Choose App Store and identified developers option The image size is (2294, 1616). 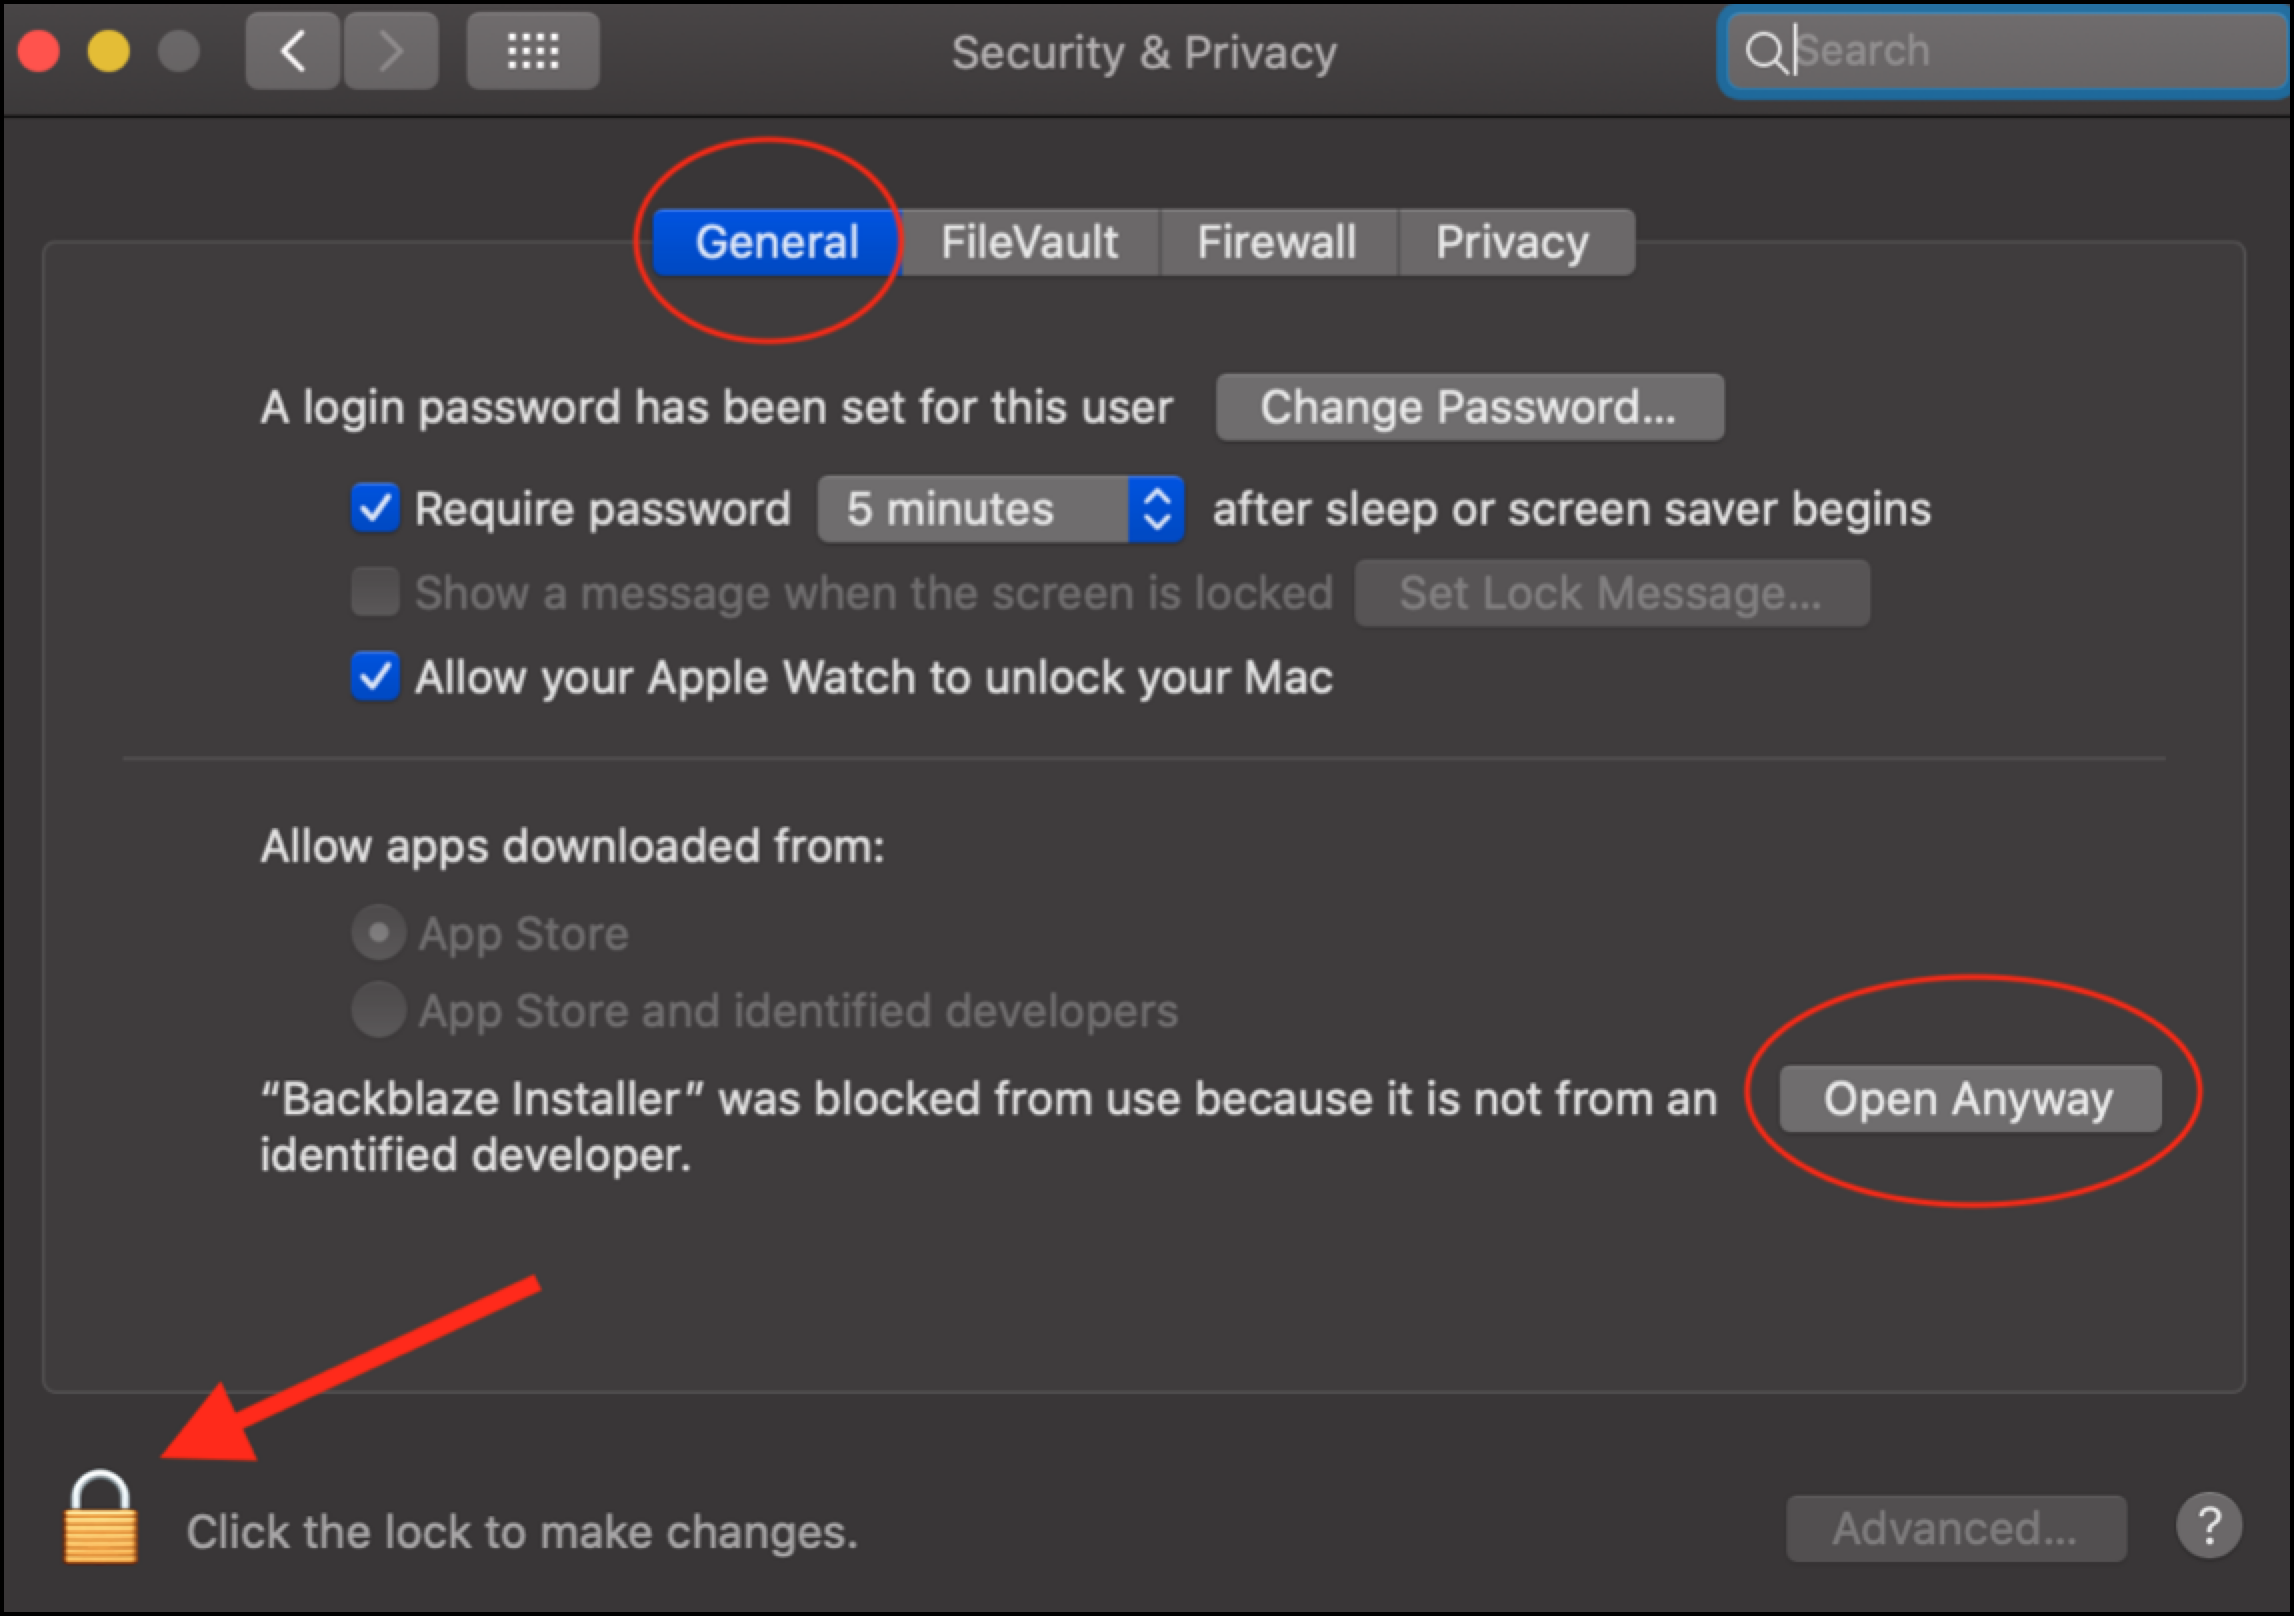378,1009
